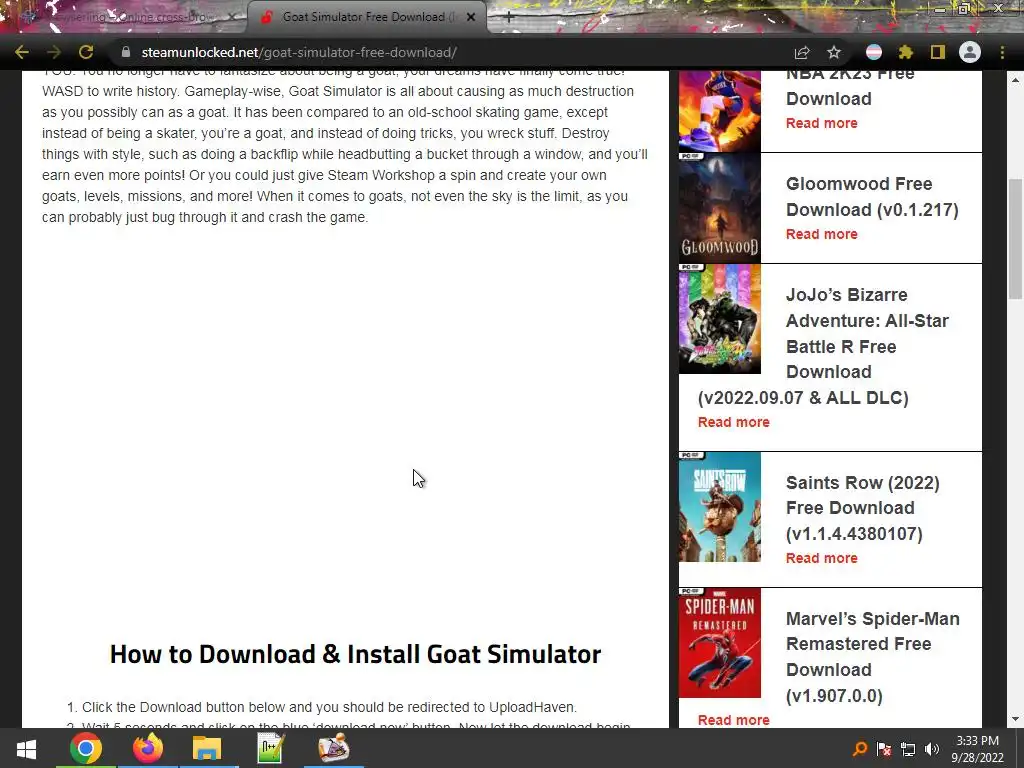Open the Windows Start menu

[26, 748]
